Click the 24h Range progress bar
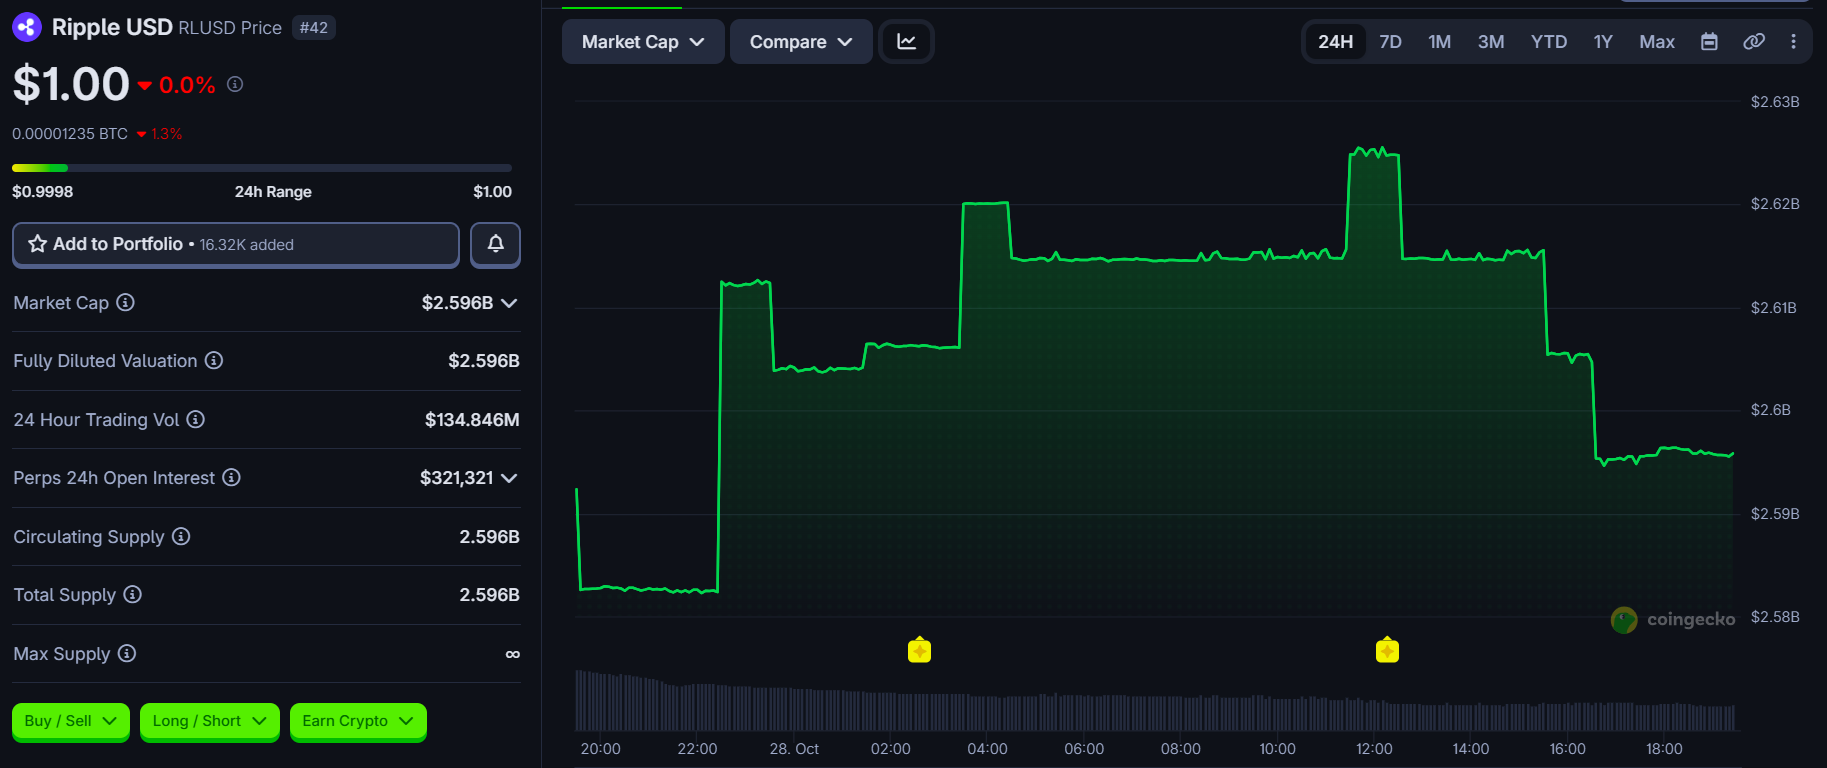The image size is (1827, 768). click(262, 168)
